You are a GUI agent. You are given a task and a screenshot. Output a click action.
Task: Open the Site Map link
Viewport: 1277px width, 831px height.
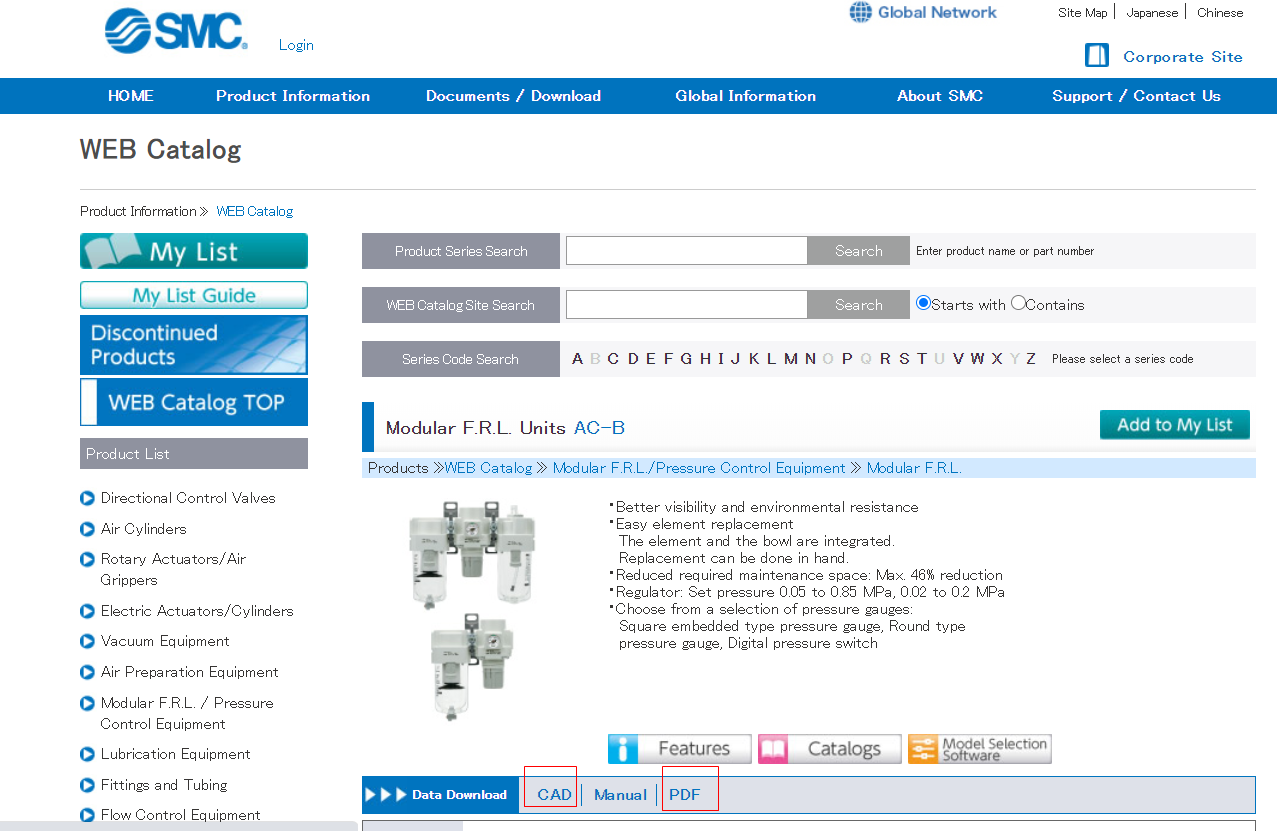click(x=1083, y=13)
